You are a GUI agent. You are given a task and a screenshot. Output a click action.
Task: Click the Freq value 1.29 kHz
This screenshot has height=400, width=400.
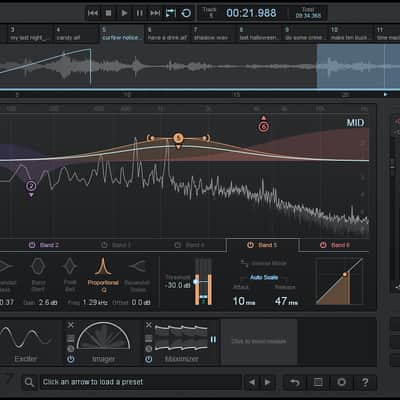(x=94, y=302)
